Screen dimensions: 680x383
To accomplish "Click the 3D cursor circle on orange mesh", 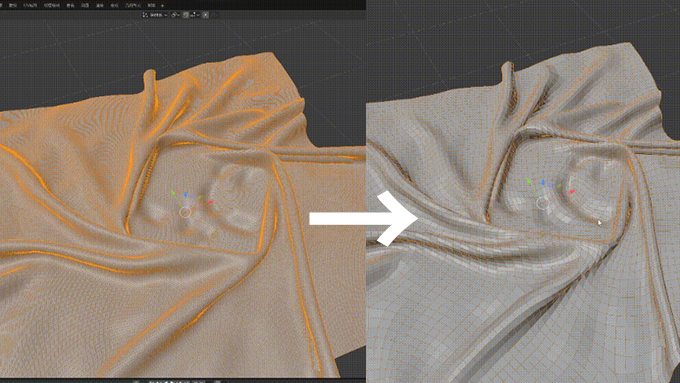I will [x=185, y=212].
